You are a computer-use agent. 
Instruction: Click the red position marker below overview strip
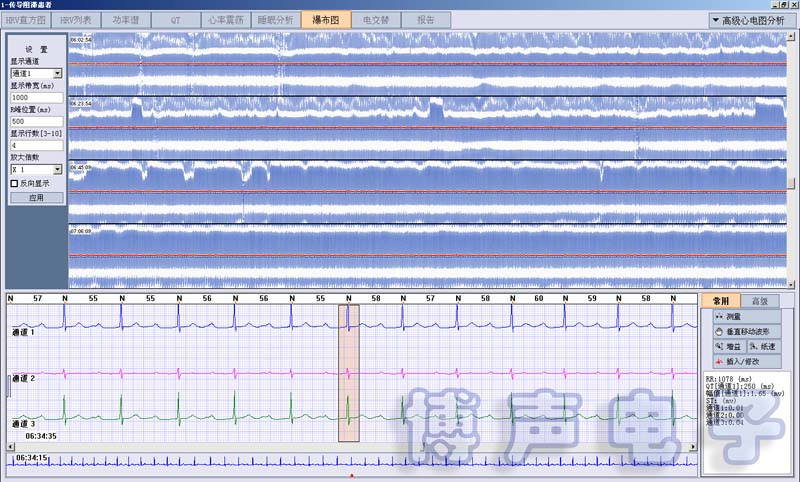pyautogui.click(x=352, y=476)
